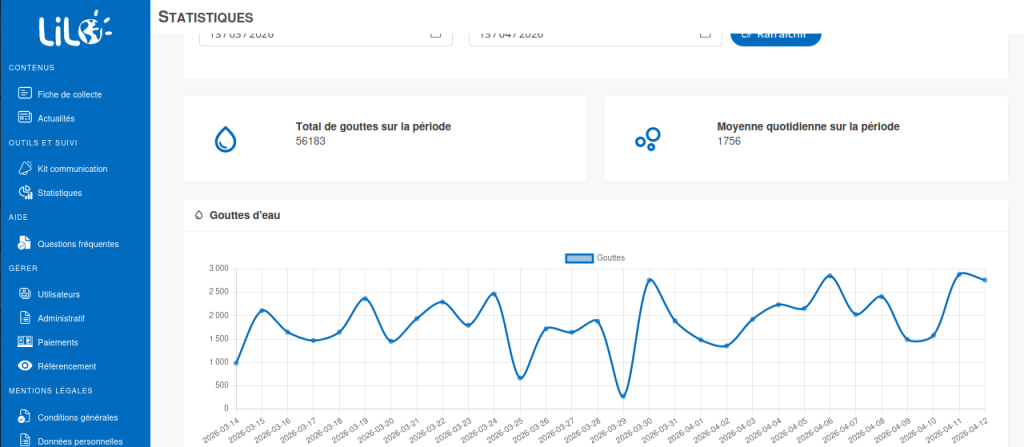
Task: Click the Statistiques chart icon
Action: point(26,192)
